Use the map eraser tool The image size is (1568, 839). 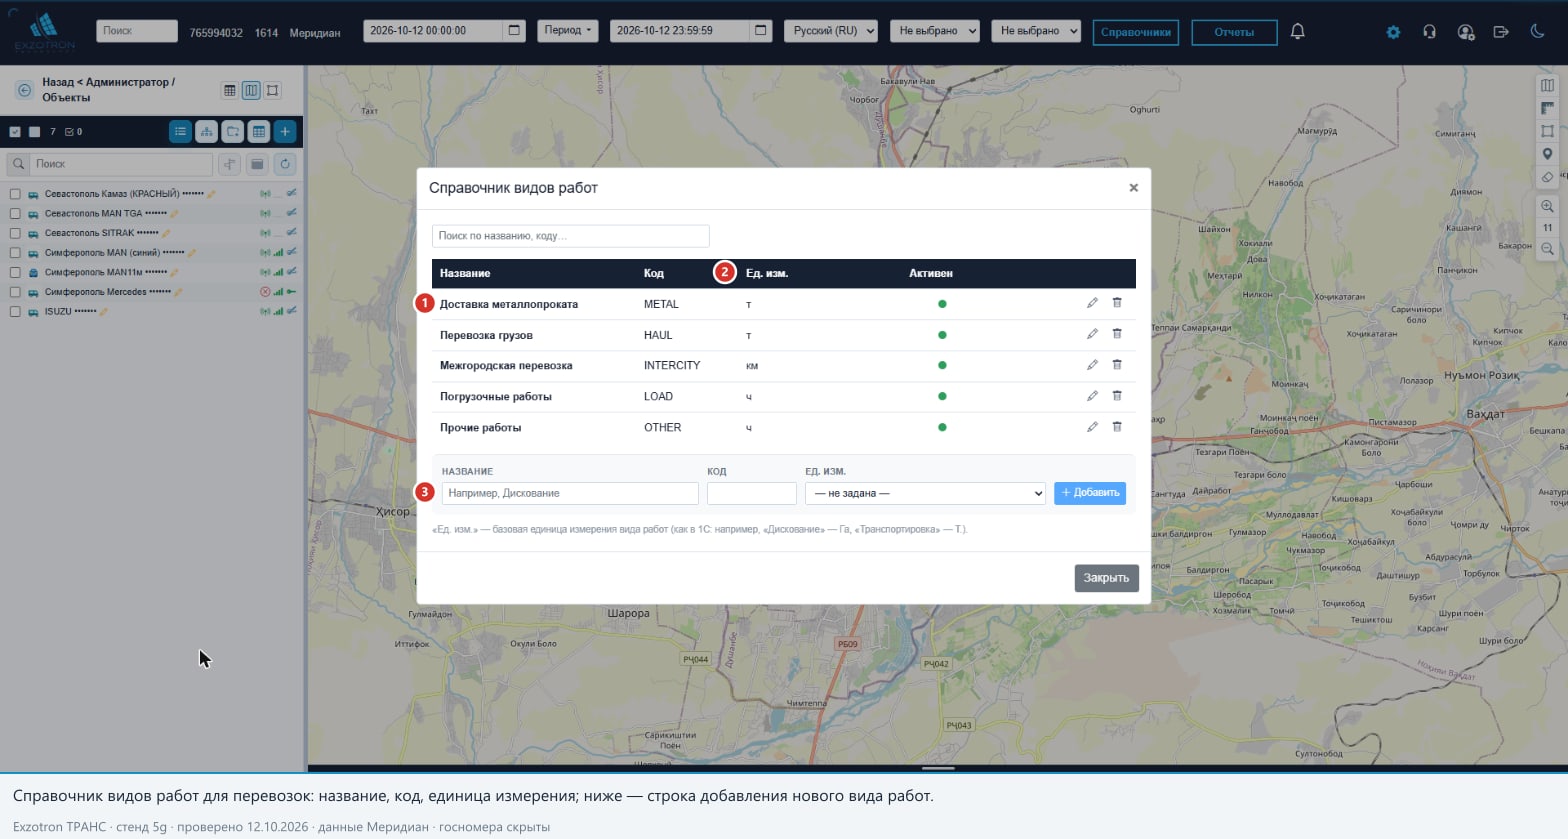coord(1547,177)
